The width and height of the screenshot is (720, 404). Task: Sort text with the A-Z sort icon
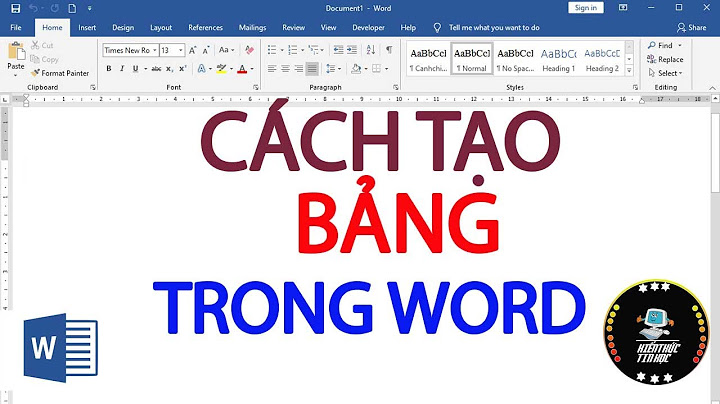click(371, 50)
